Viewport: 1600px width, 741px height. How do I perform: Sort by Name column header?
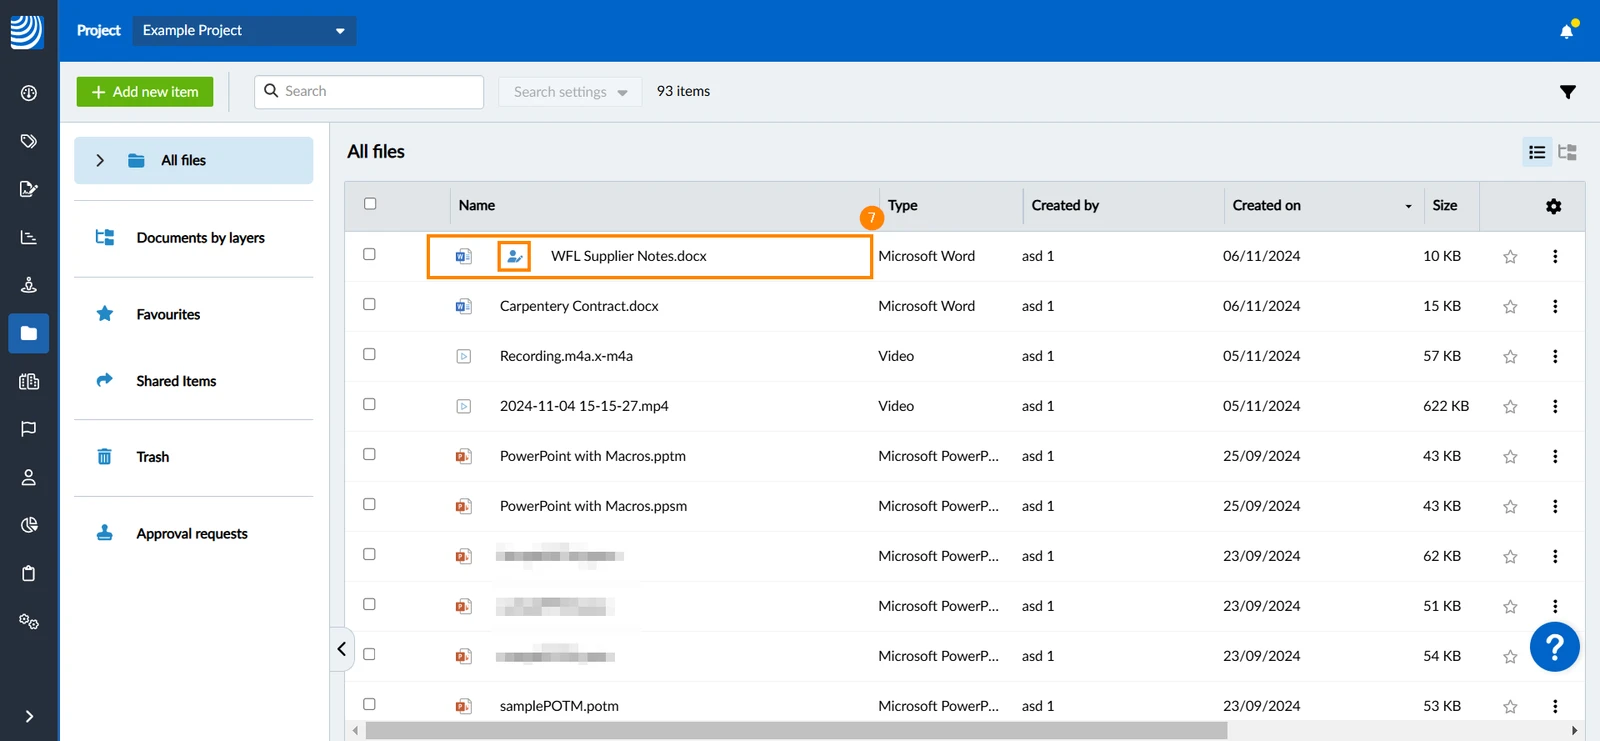477,205
